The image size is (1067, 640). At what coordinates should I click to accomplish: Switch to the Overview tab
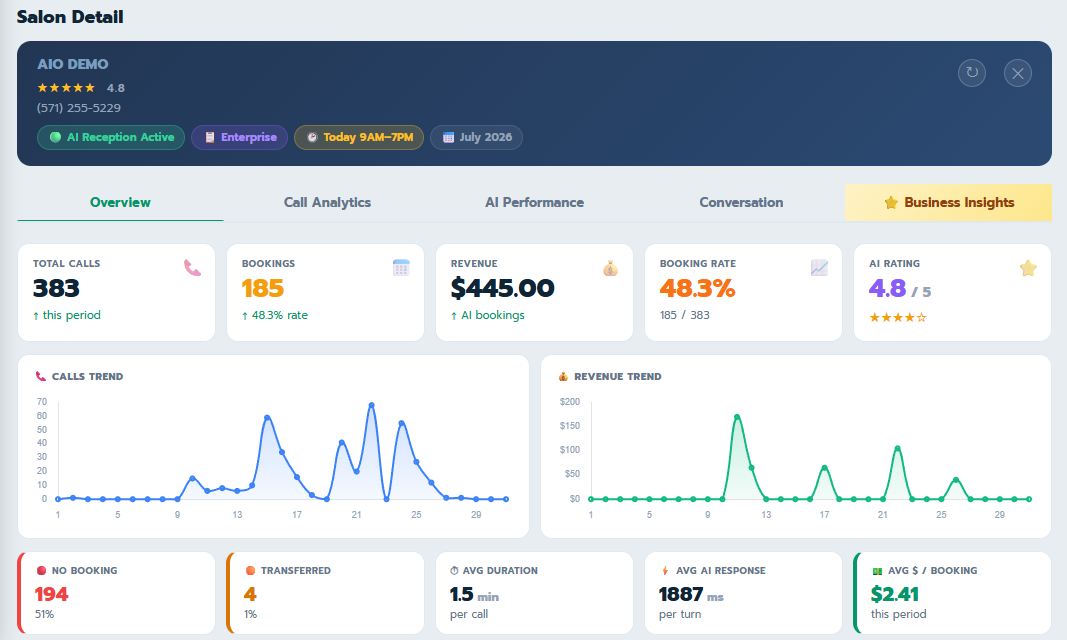pyautogui.click(x=120, y=203)
